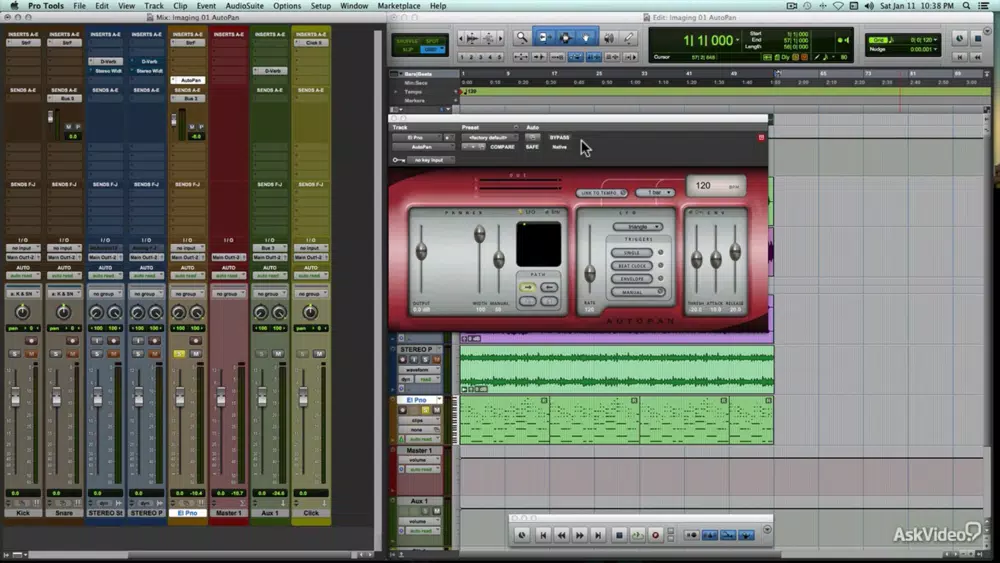Click the red target button in plug-in header

[761, 138]
